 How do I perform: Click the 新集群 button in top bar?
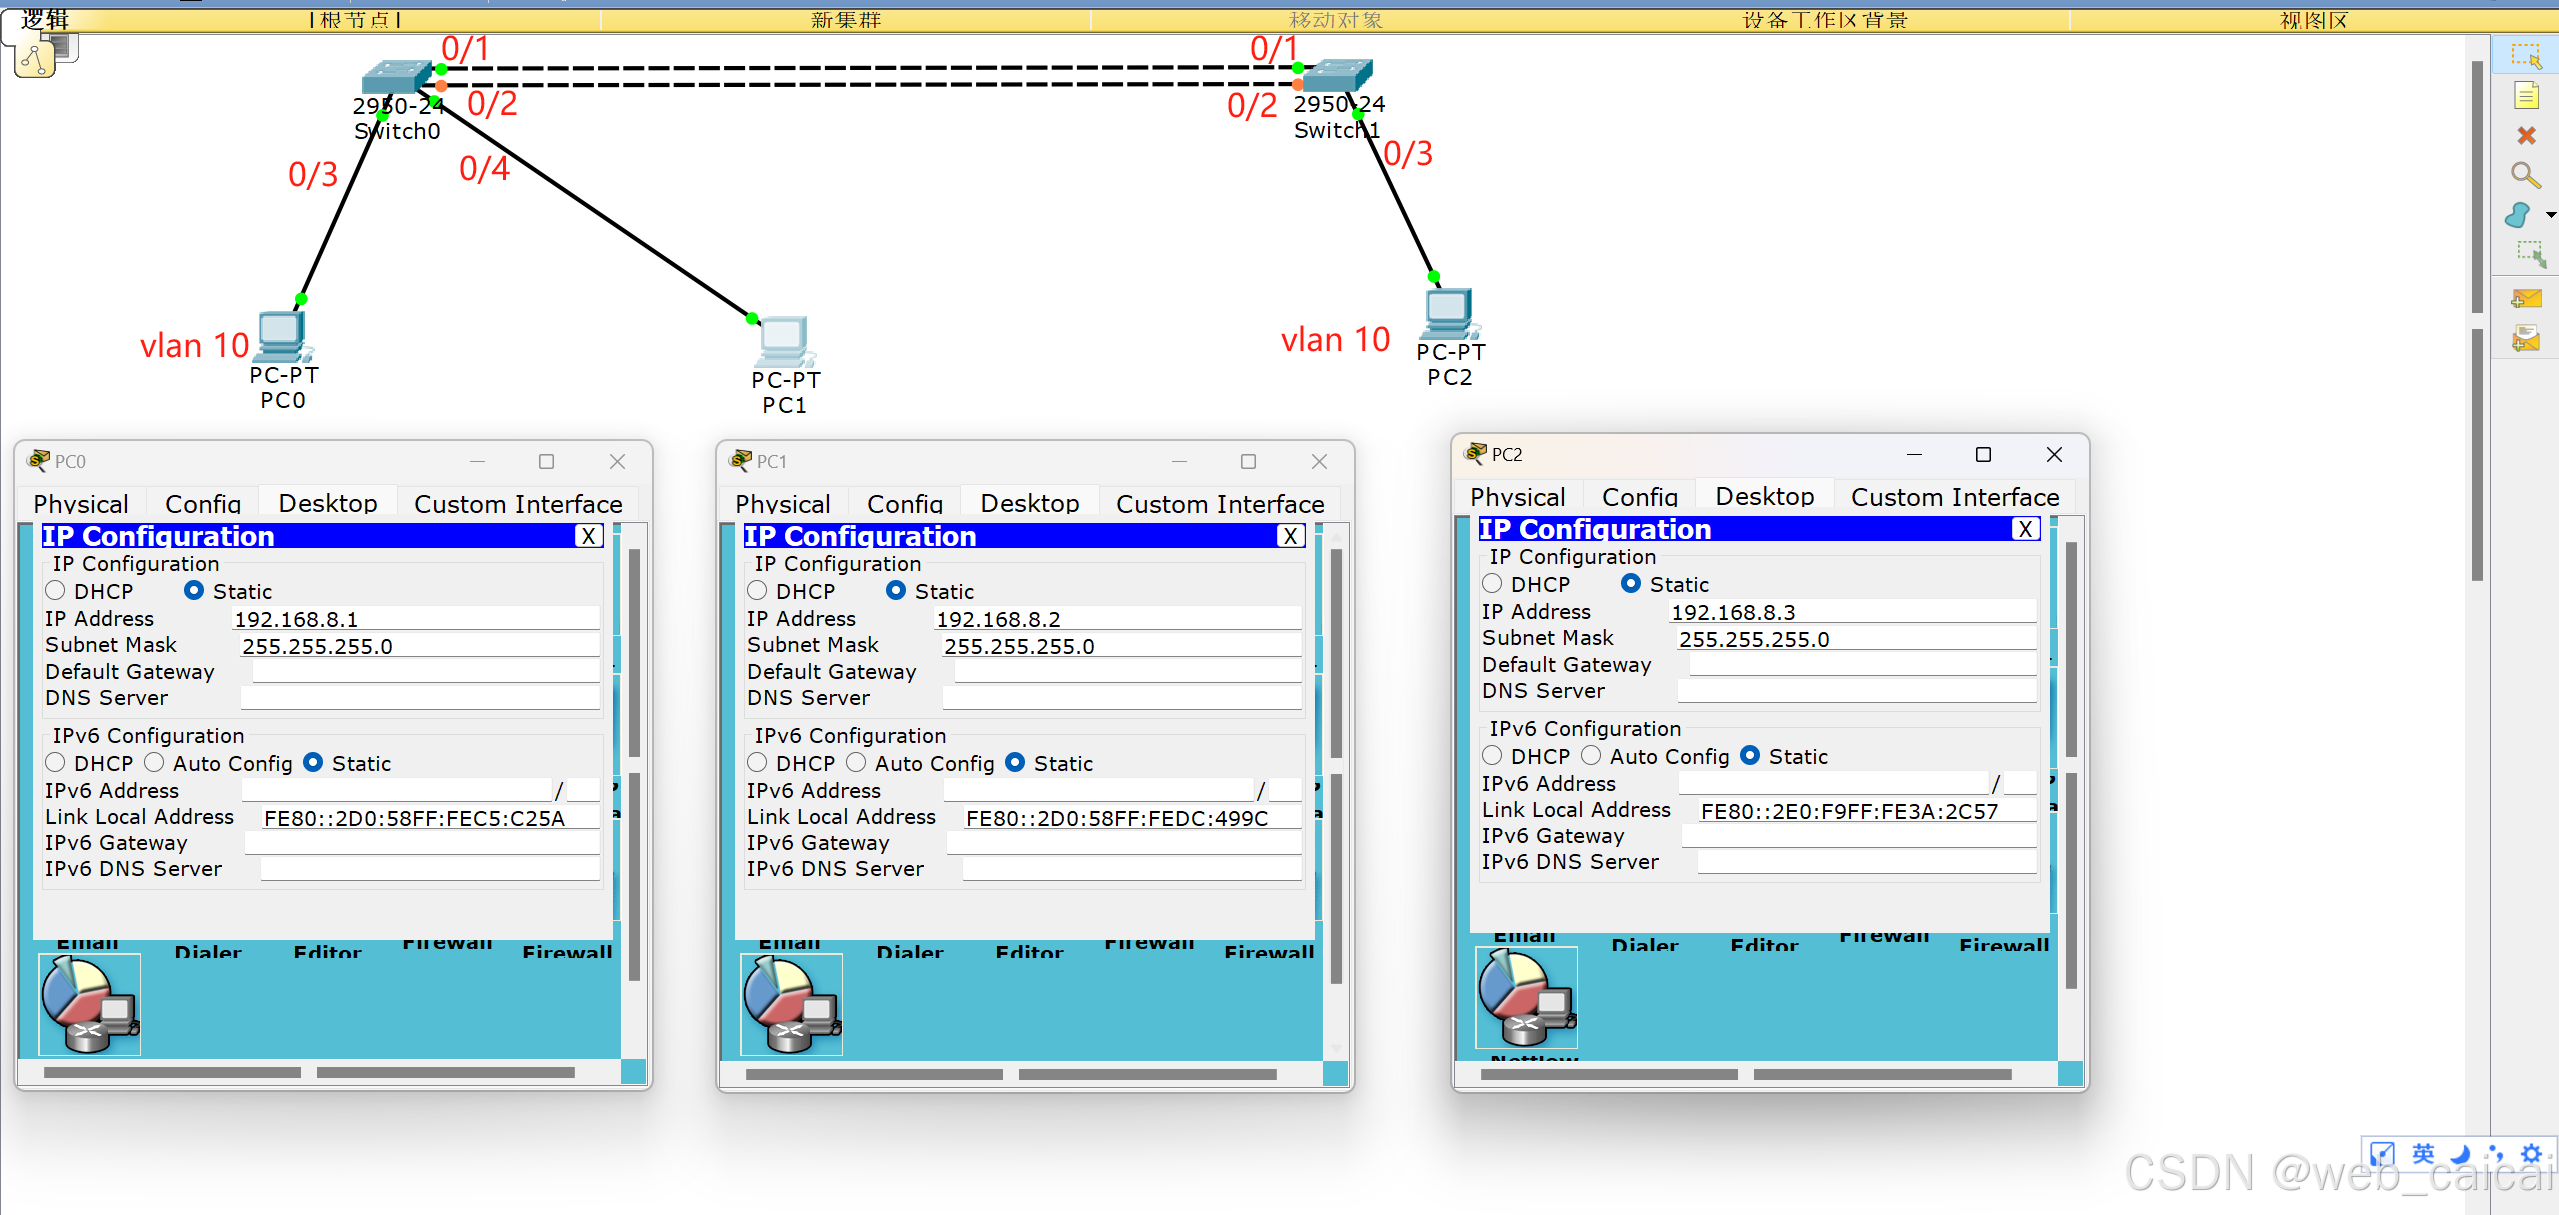845,20
